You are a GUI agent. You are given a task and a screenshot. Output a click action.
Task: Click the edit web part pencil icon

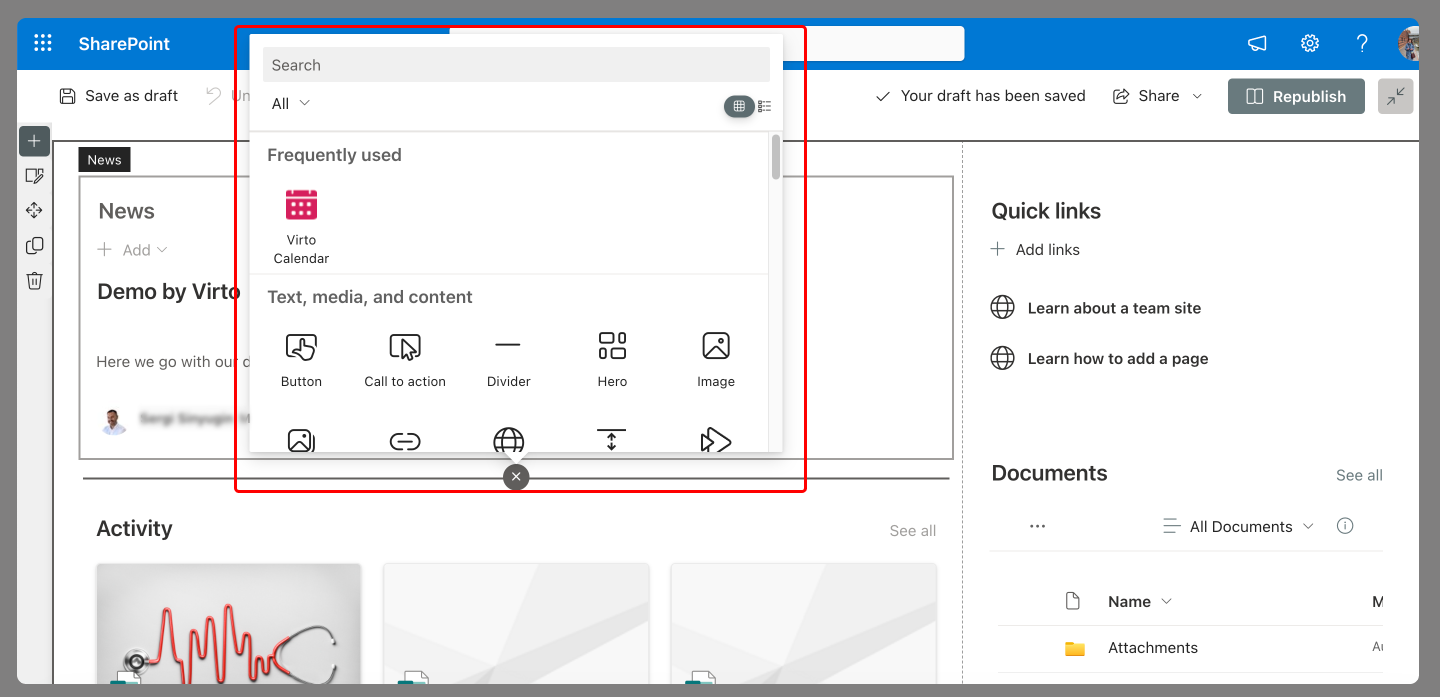point(34,176)
